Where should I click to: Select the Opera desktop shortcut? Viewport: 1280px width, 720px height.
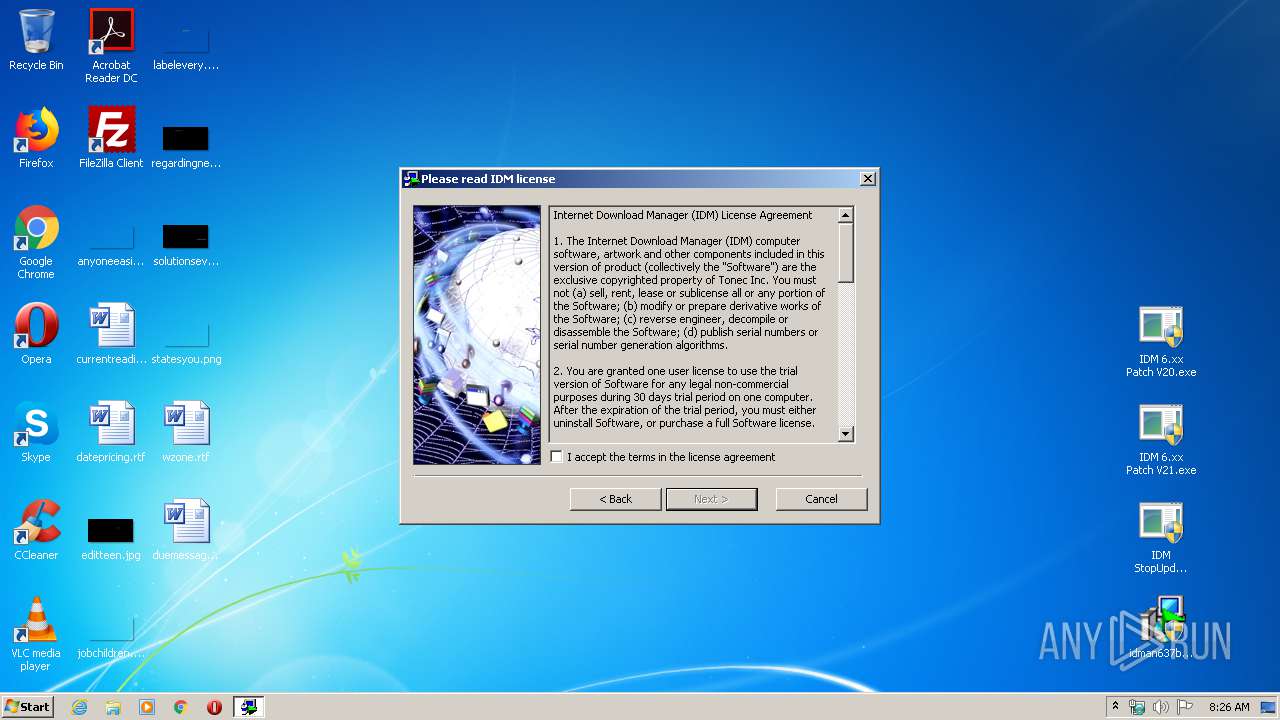36,334
